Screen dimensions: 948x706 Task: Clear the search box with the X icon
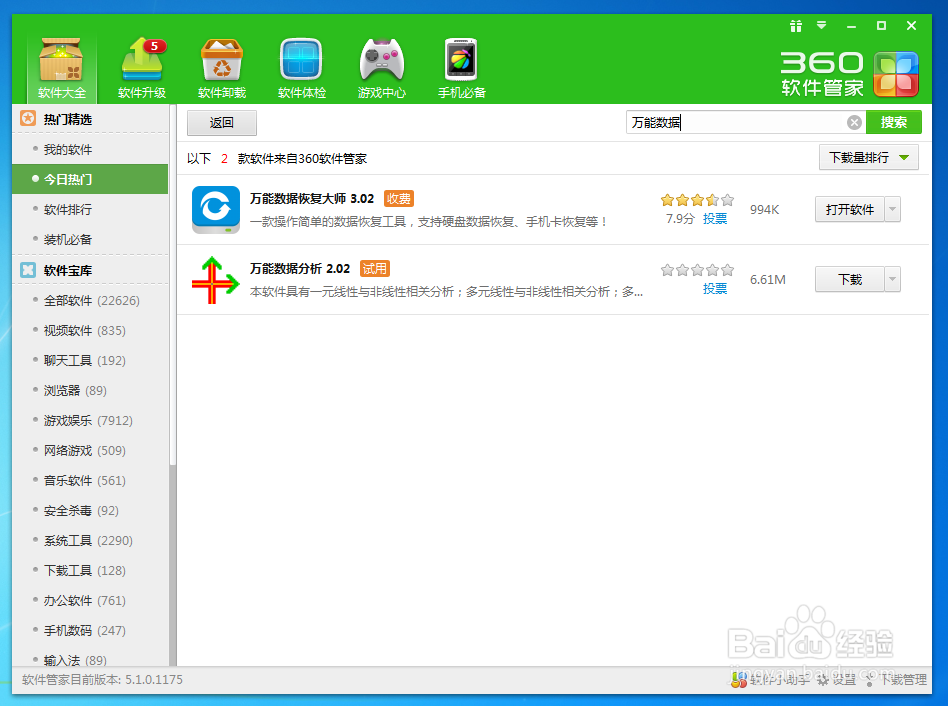point(854,123)
